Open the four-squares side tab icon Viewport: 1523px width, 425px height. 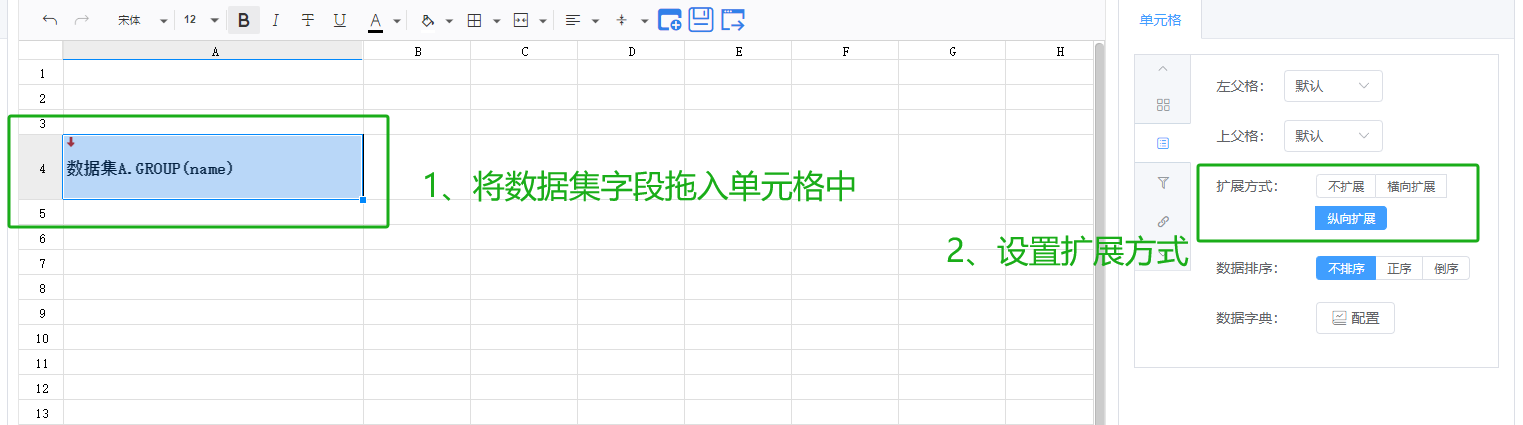[x=1162, y=105]
